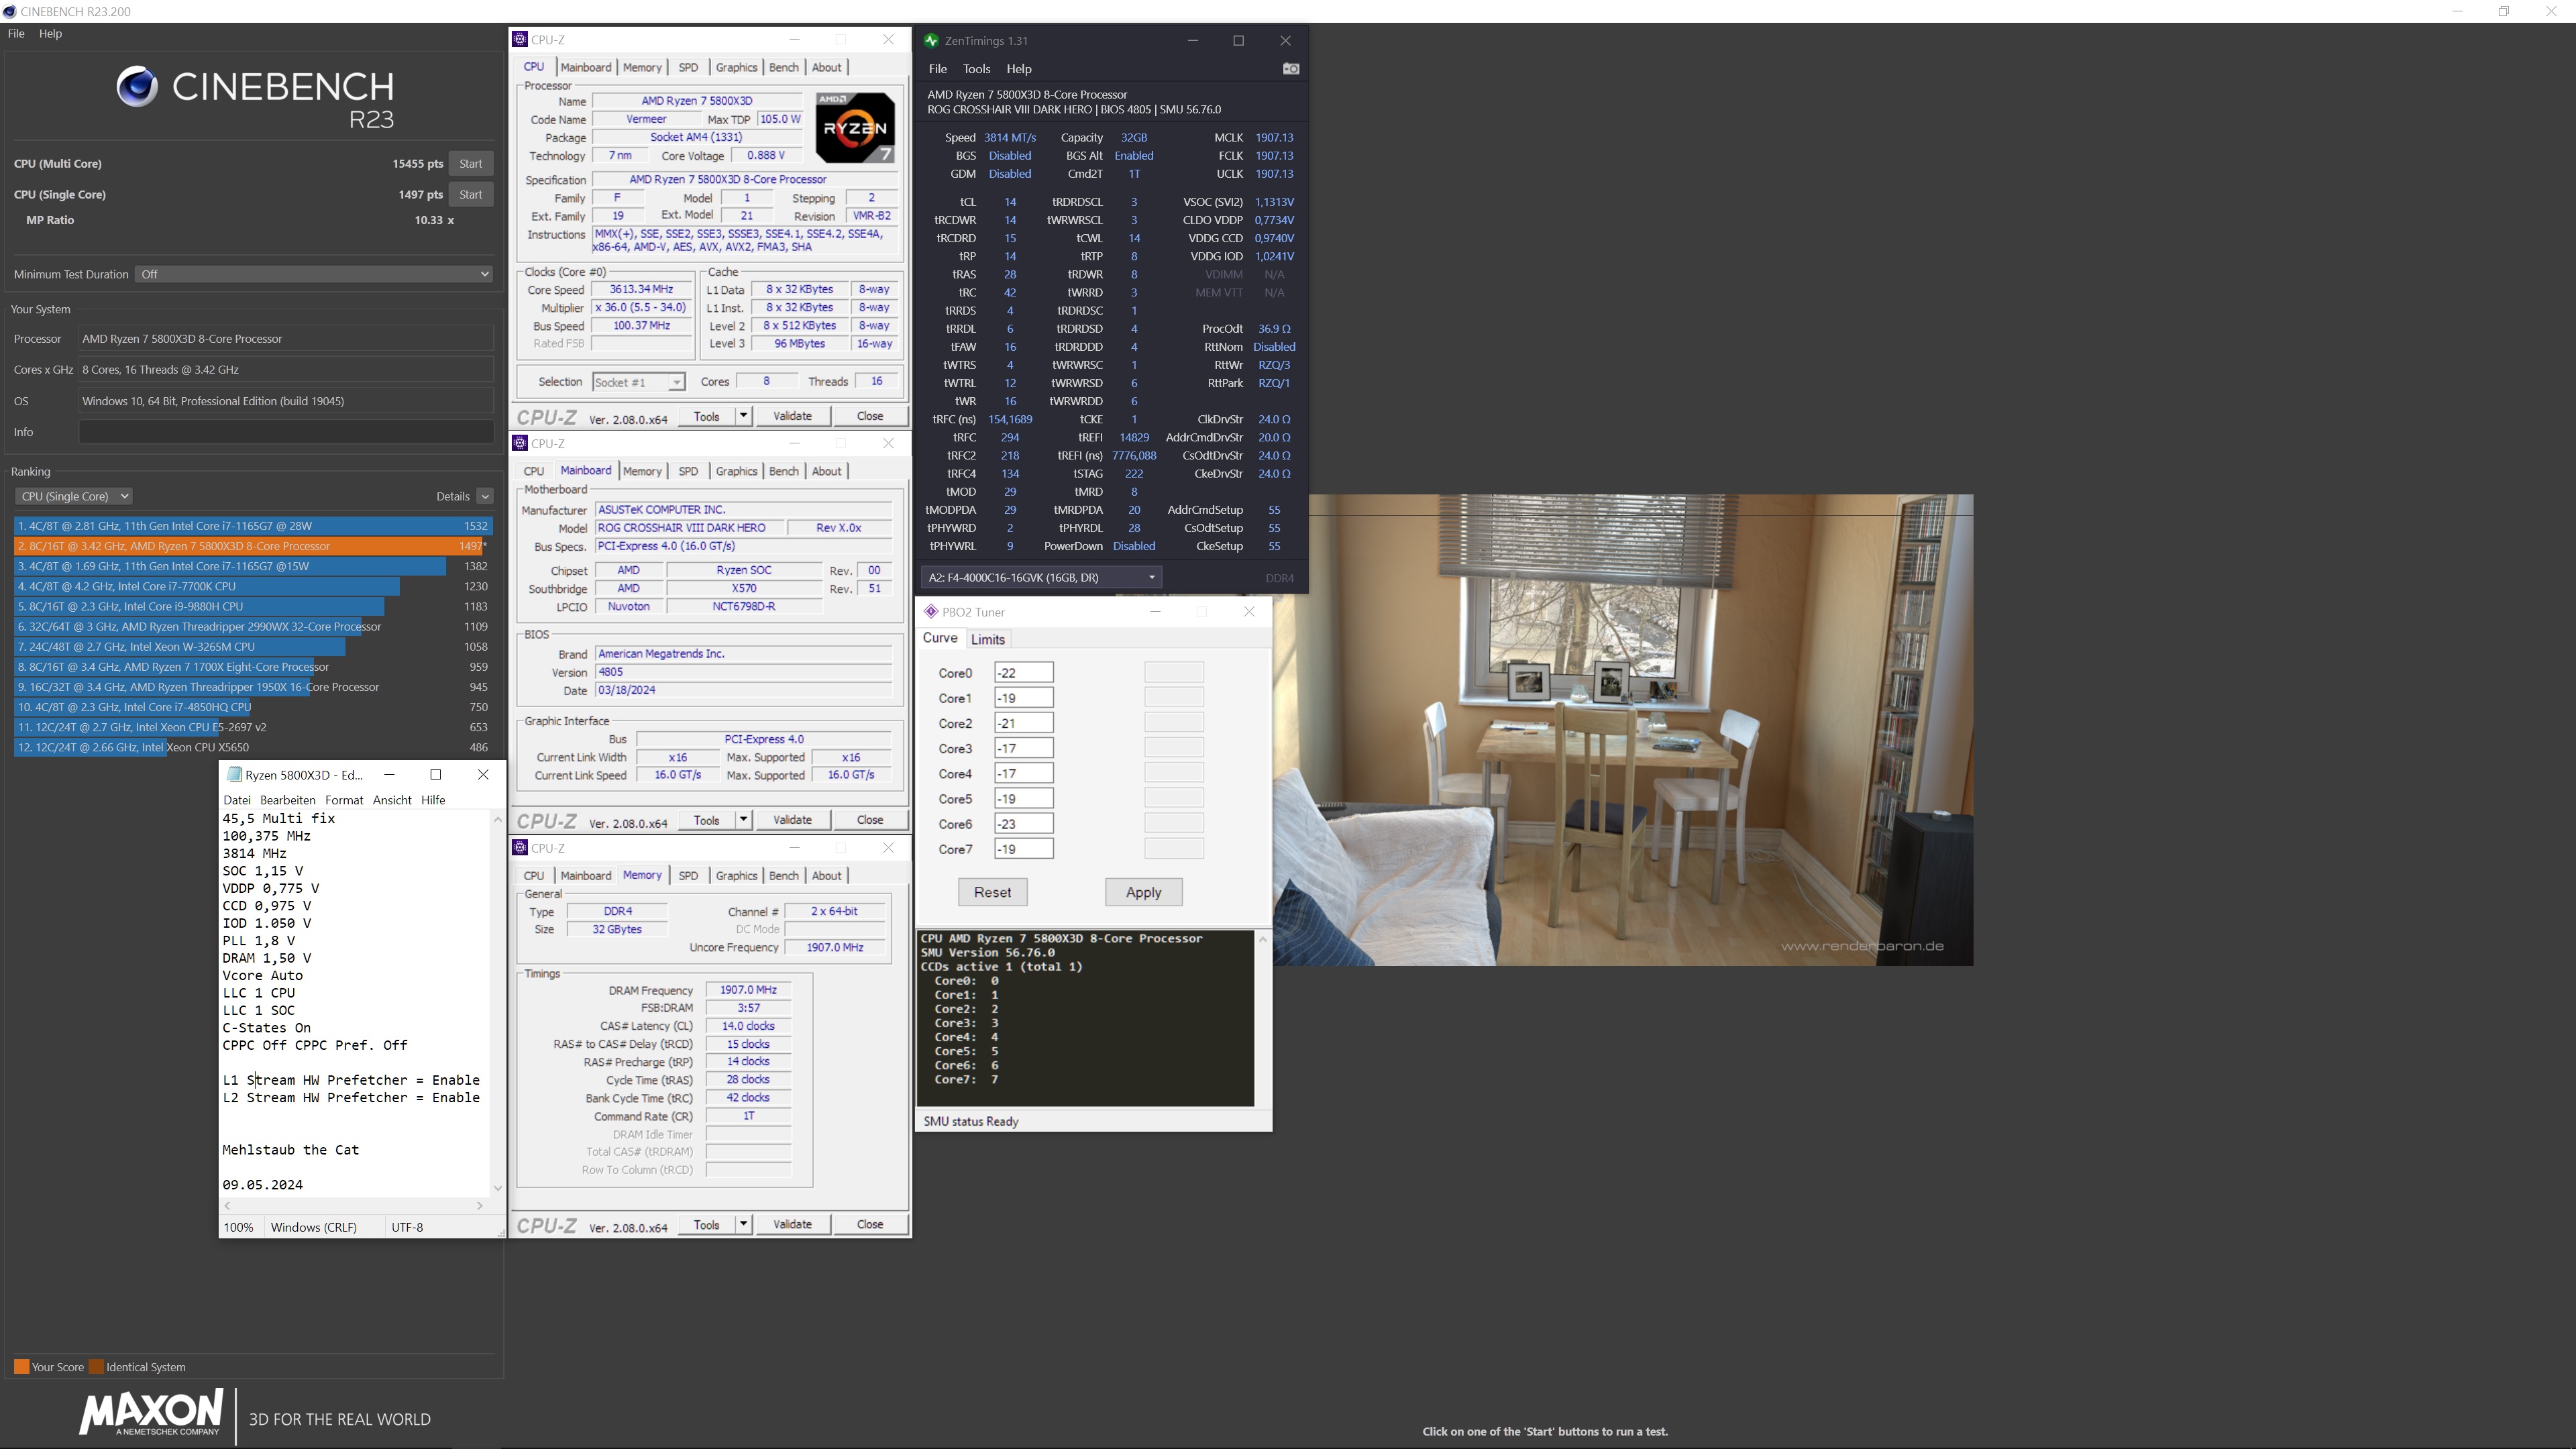Click the Notepad vertical scrollbar down arrow
The image size is (2576, 1449).
click(x=498, y=1187)
